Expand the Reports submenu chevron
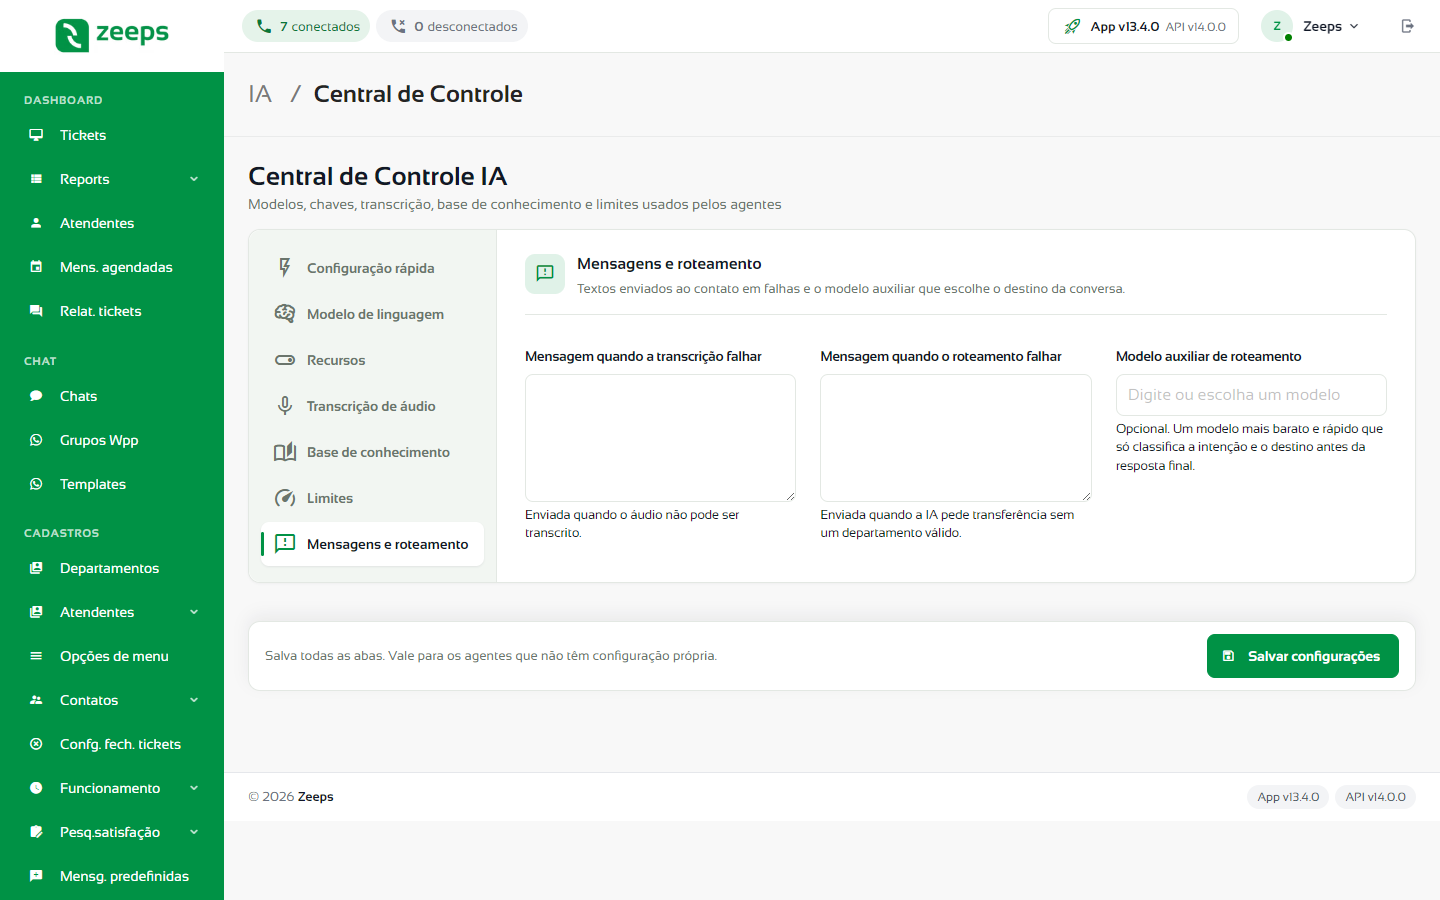Screen dimensions: 1440x900 [194, 179]
